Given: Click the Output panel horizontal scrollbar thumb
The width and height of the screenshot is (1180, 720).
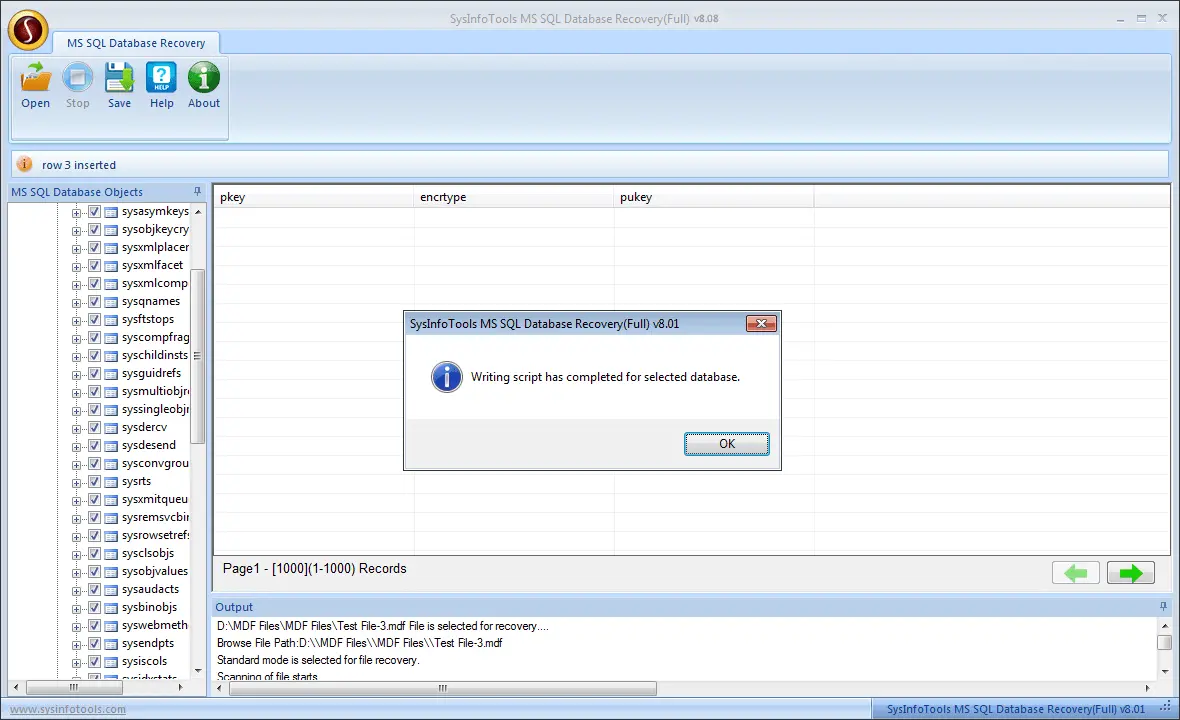Looking at the screenshot, I should pyautogui.click(x=442, y=688).
